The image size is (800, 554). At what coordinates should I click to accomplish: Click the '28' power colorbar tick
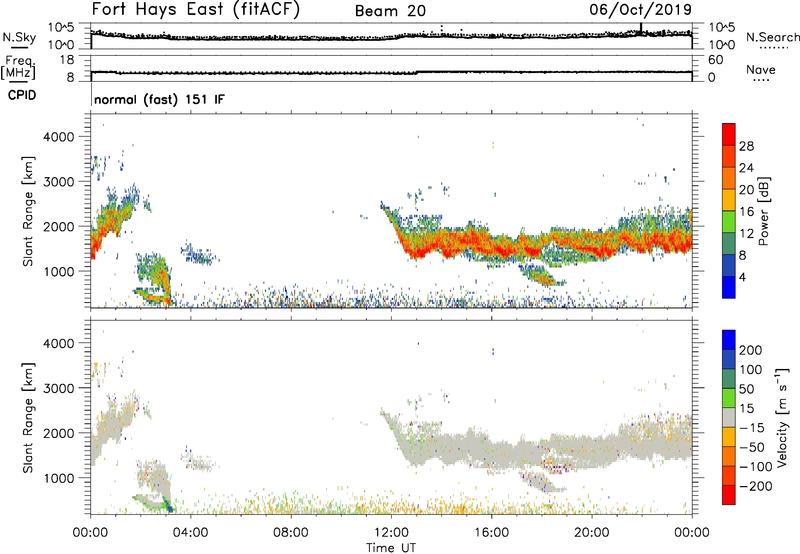[746, 146]
